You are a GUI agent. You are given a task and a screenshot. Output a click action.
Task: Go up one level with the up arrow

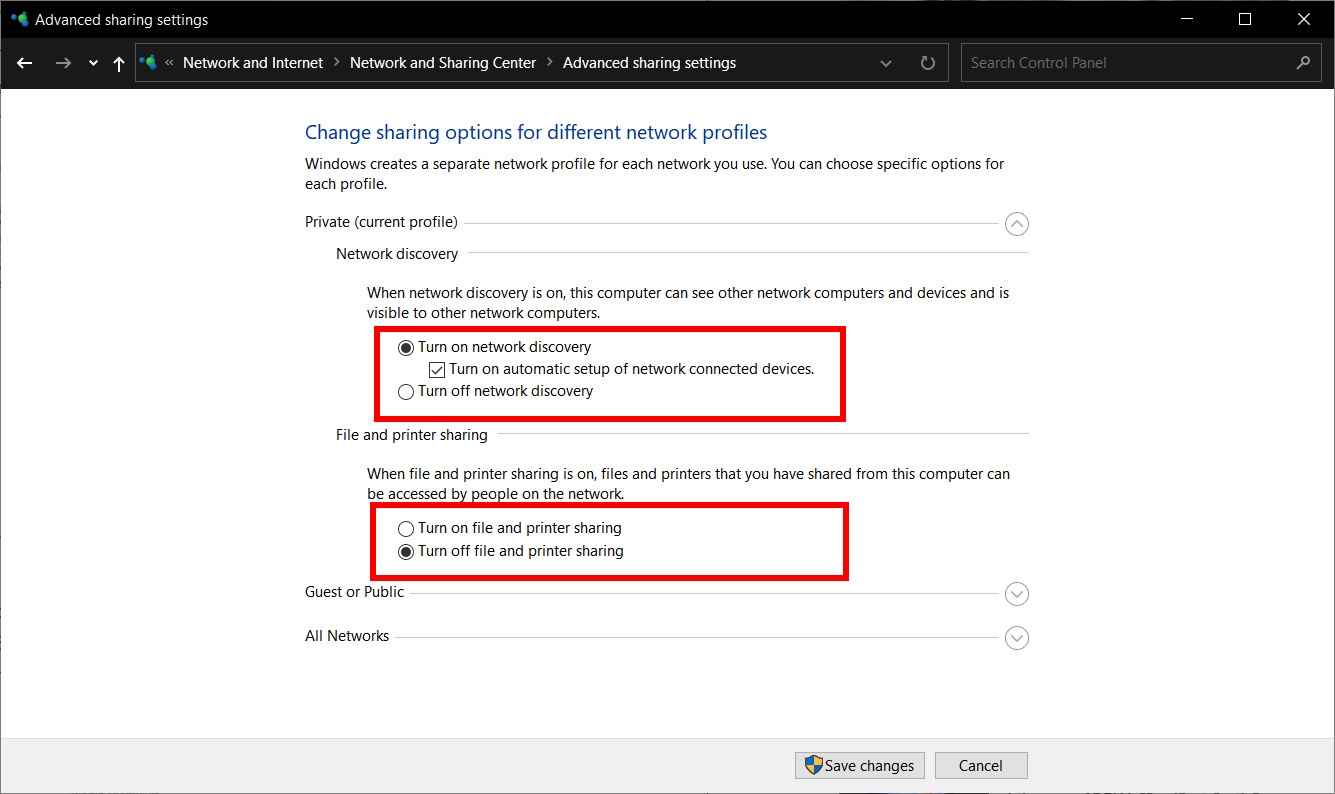tap(119, 63)
